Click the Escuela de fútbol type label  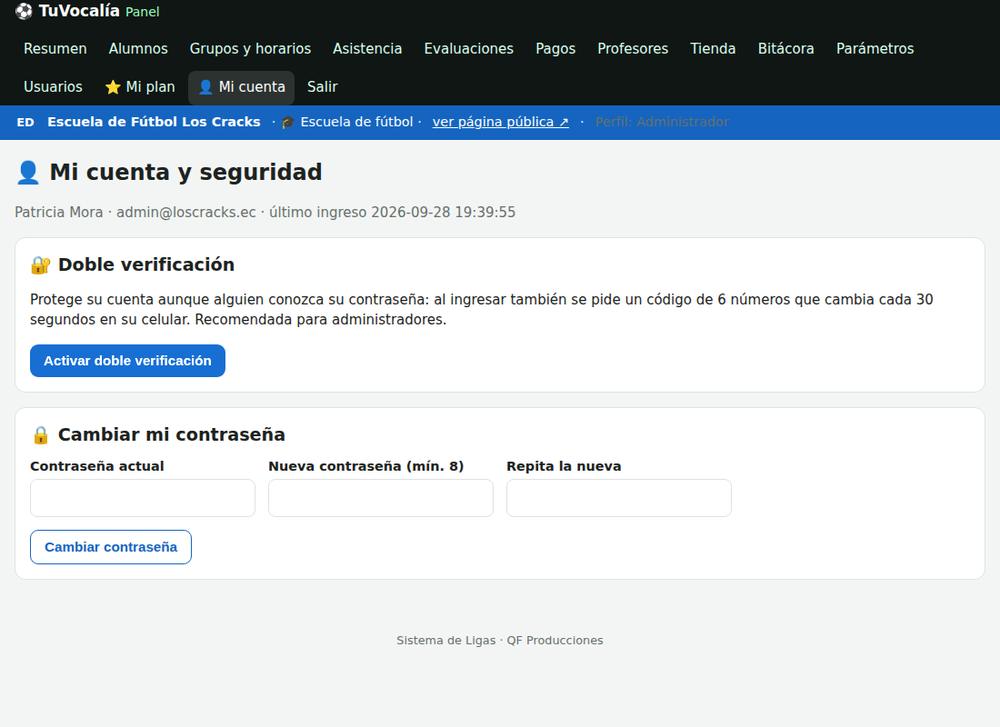point(357,122)
